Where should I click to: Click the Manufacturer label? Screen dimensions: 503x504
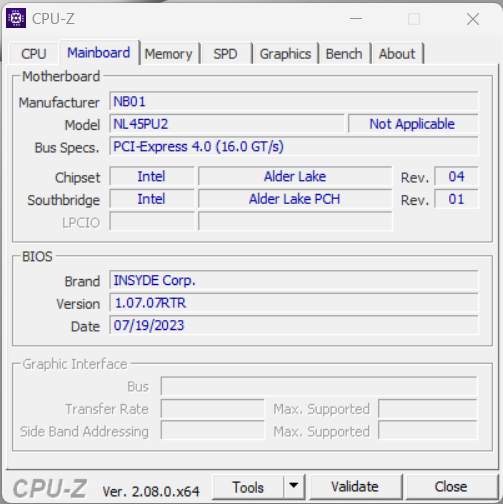pos(59,102)
